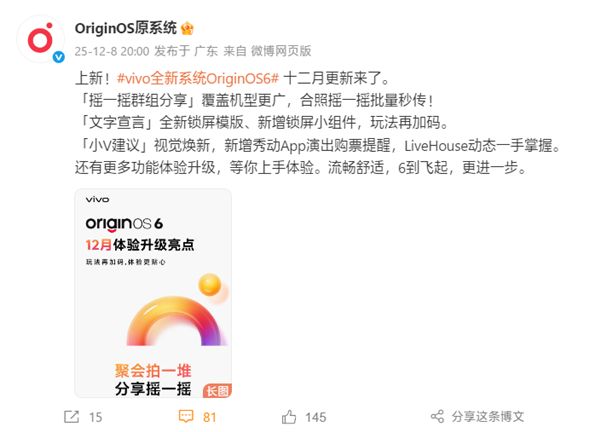Image resolution: width=600 pixels, height=432 pixels.
Task: Click the vivo logo inside the image
Action: [97, 199]
